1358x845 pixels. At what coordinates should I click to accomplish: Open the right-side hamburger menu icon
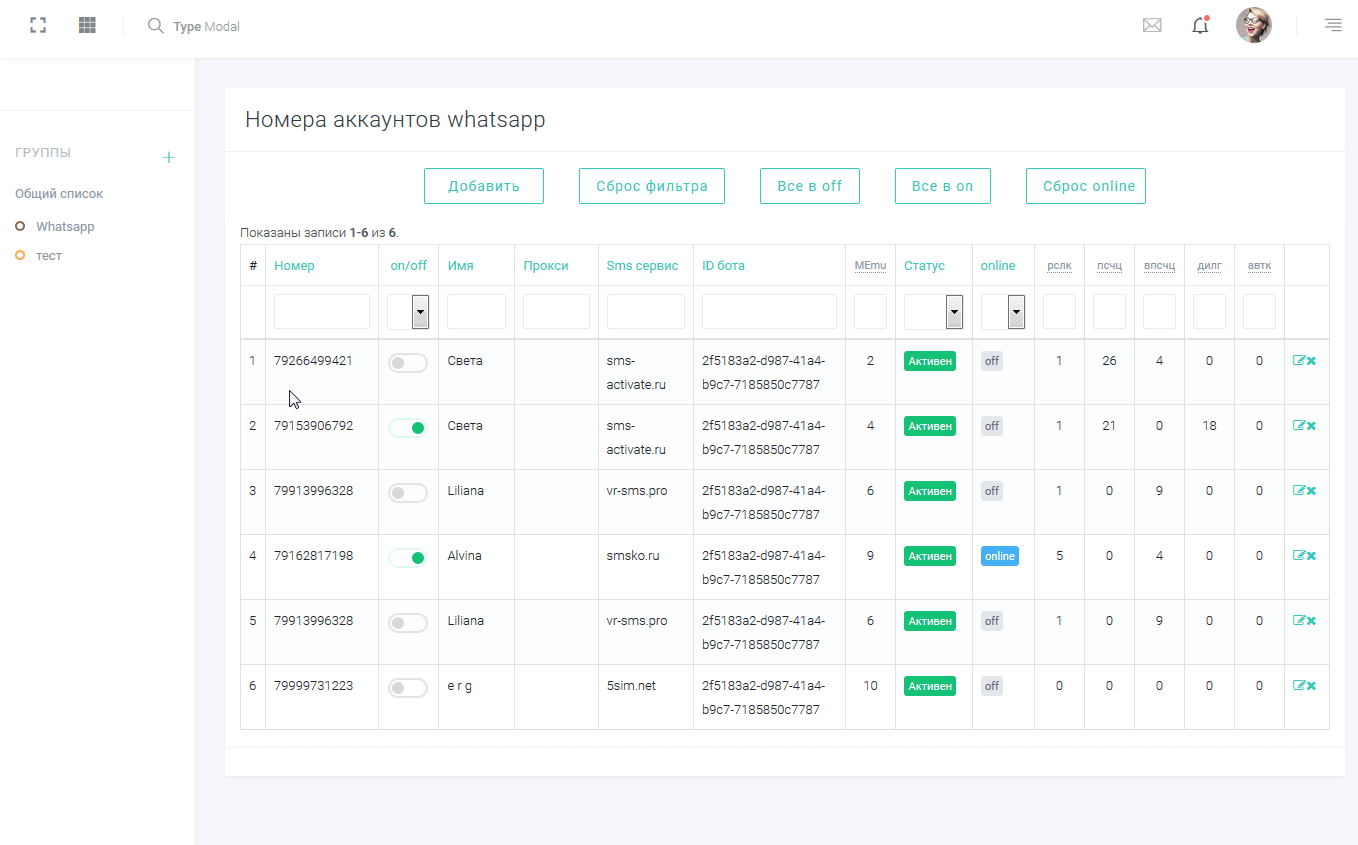click(x=1333, y=26)
